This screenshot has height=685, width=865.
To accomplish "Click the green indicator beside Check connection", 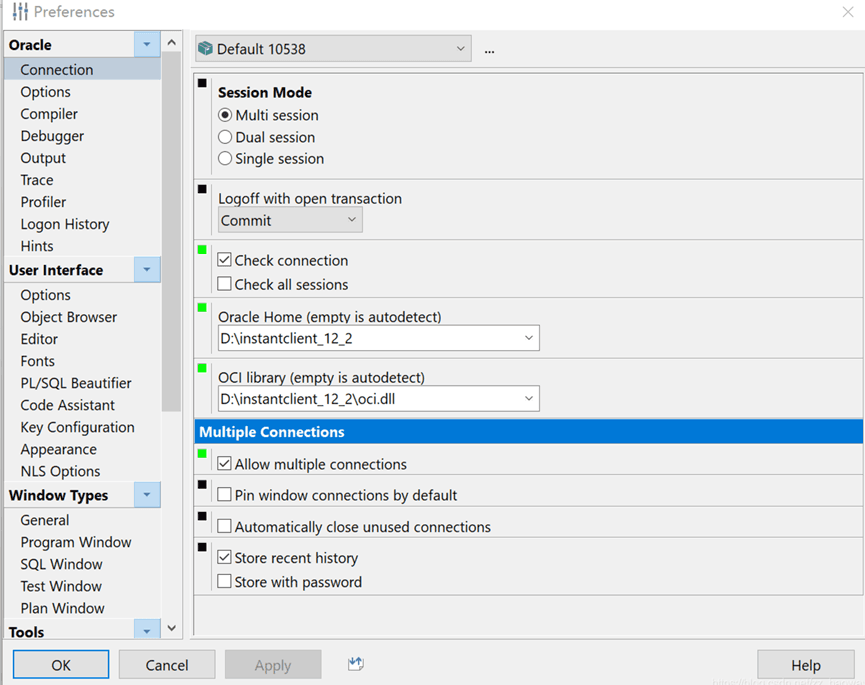I will [x=202, y=250].
